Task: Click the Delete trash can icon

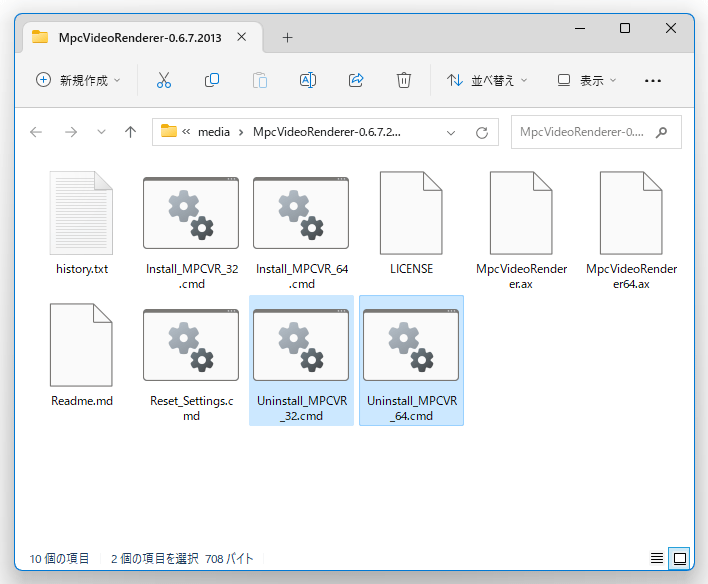Action: click(404, 80)
